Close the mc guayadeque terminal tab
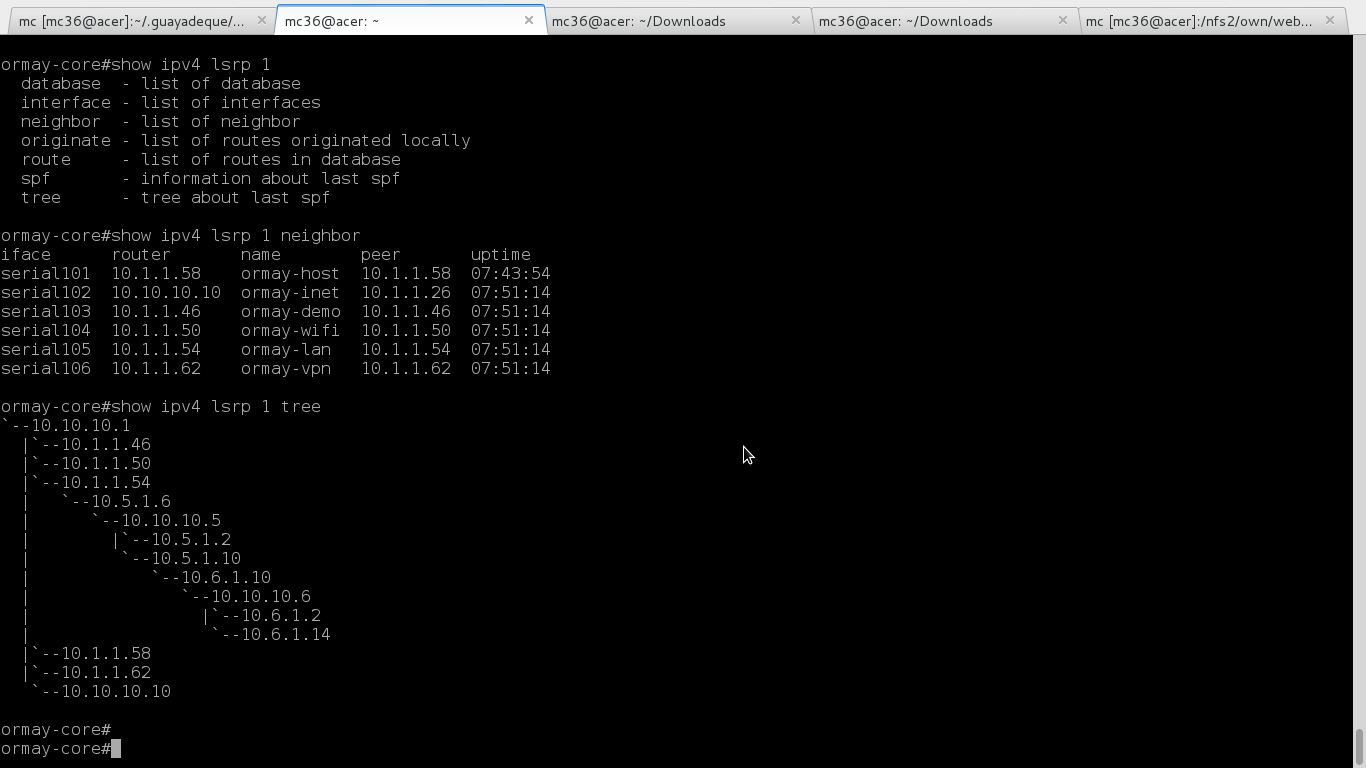 [262, 20]
